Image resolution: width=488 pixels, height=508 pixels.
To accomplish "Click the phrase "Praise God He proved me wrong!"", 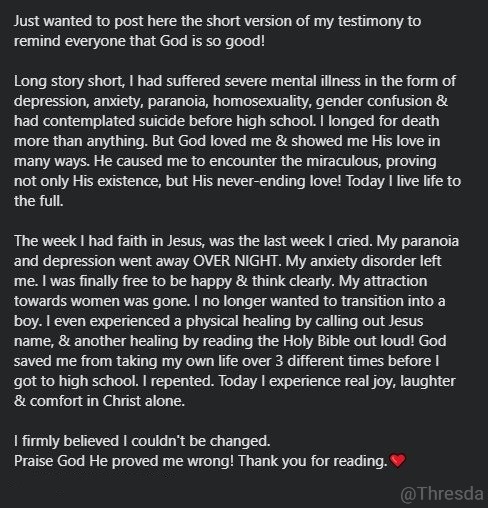I will click(x=124, y=461).
